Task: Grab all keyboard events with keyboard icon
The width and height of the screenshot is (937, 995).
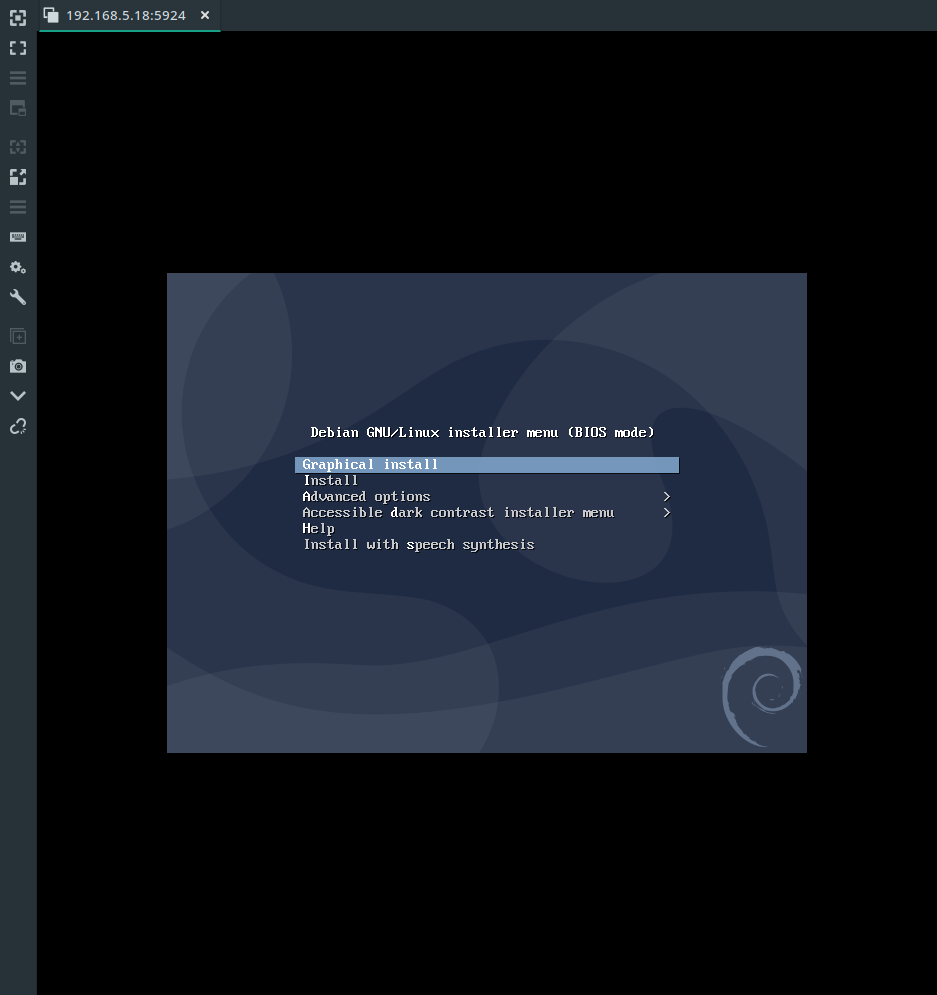Action: point(18,237)
